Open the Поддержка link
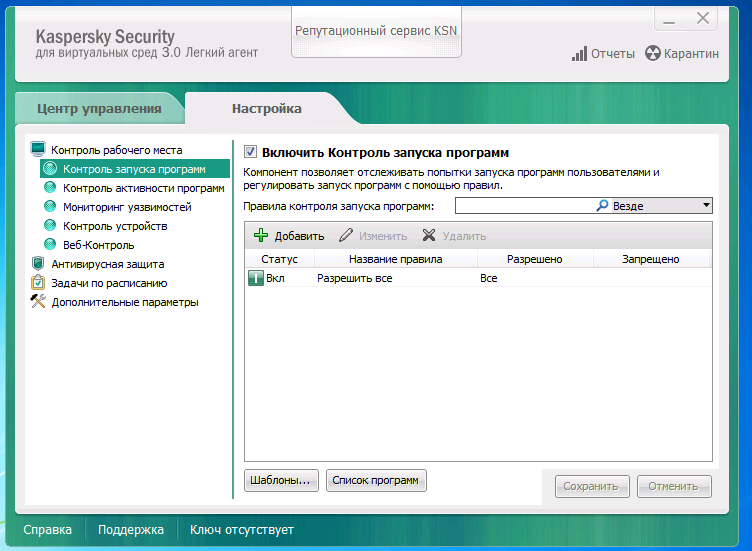752x551 pixels. coord(131,530)
